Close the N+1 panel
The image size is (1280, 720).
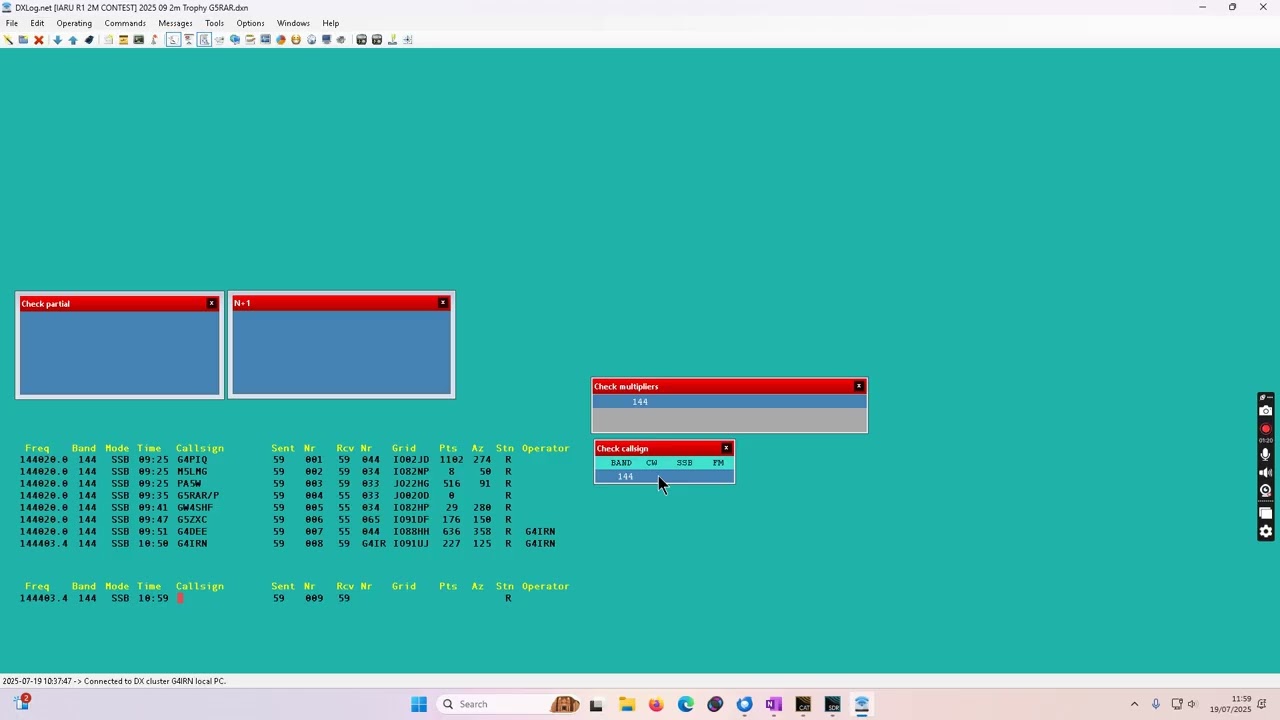(443, 302)
